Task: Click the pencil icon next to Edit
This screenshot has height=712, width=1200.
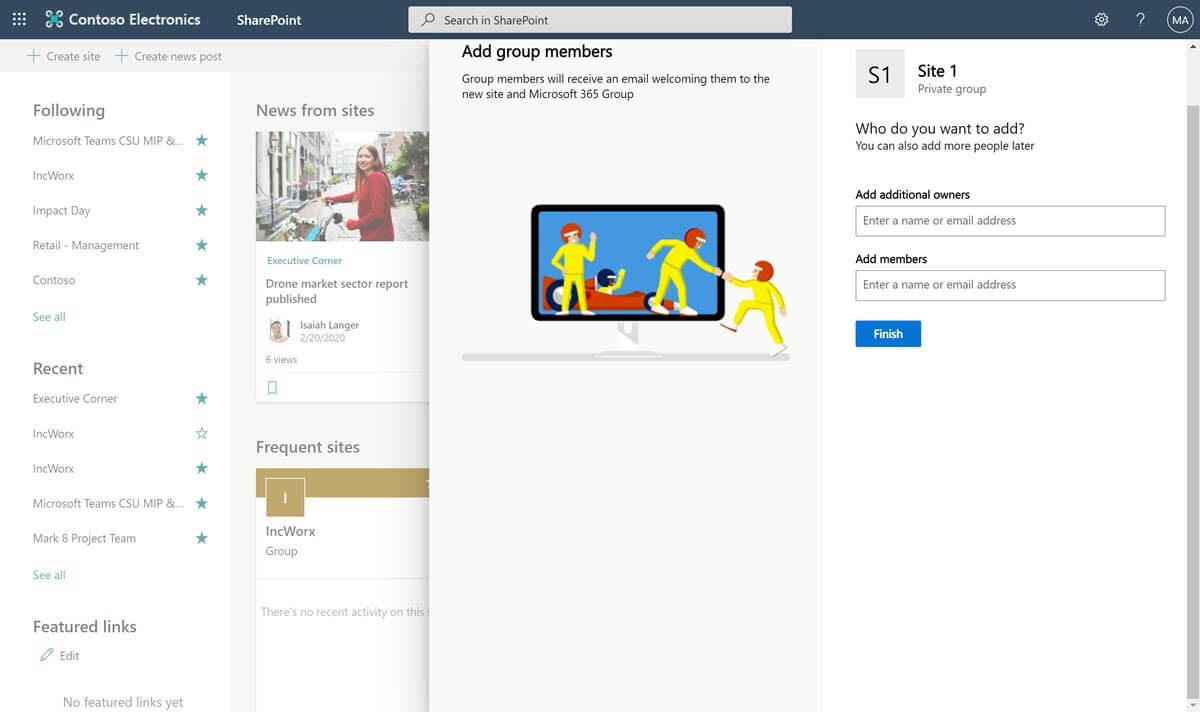Action: pos(46,655)
